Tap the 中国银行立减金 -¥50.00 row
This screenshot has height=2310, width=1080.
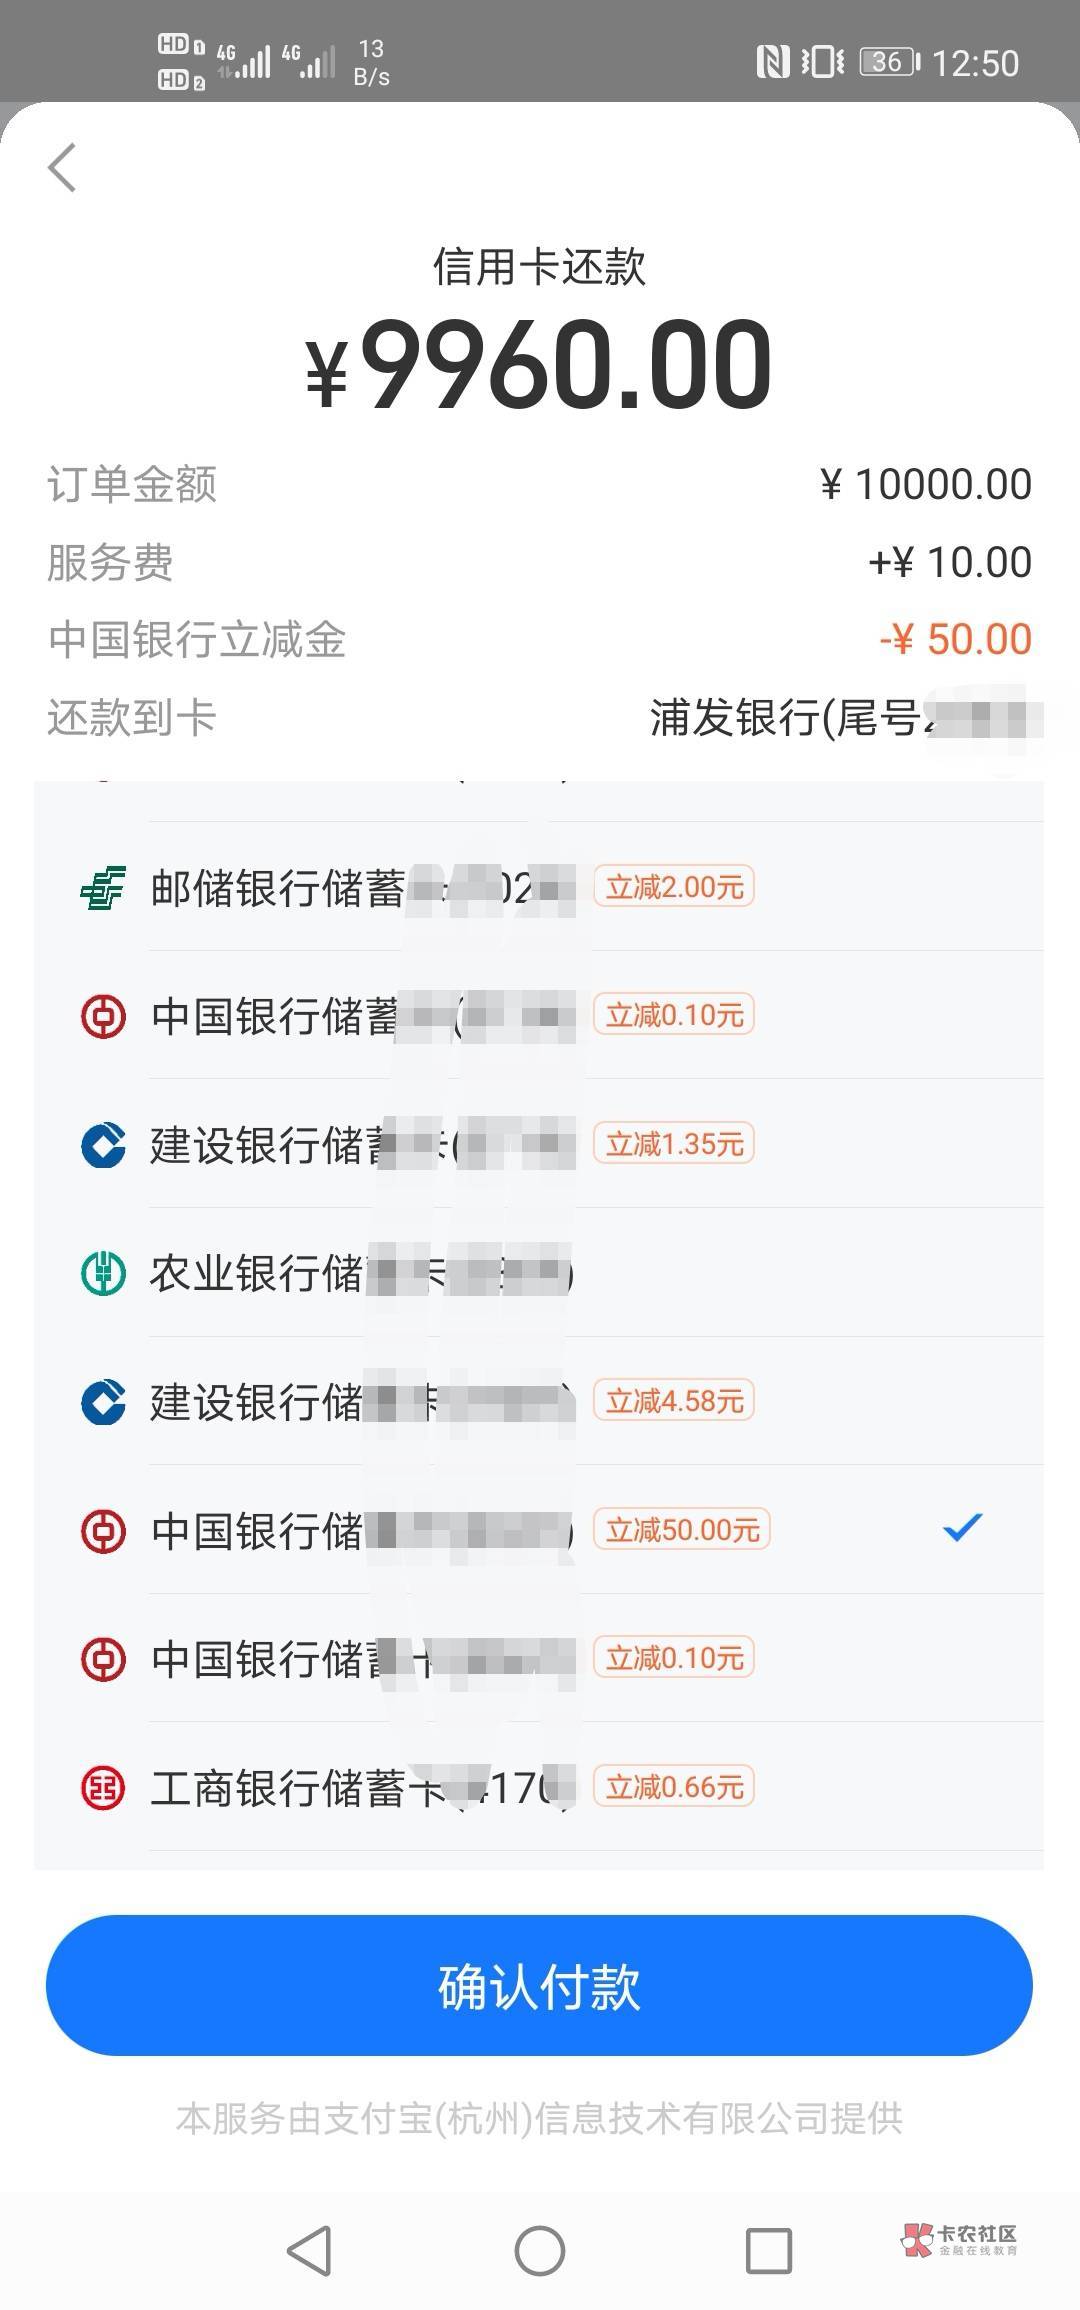(540, 639)
